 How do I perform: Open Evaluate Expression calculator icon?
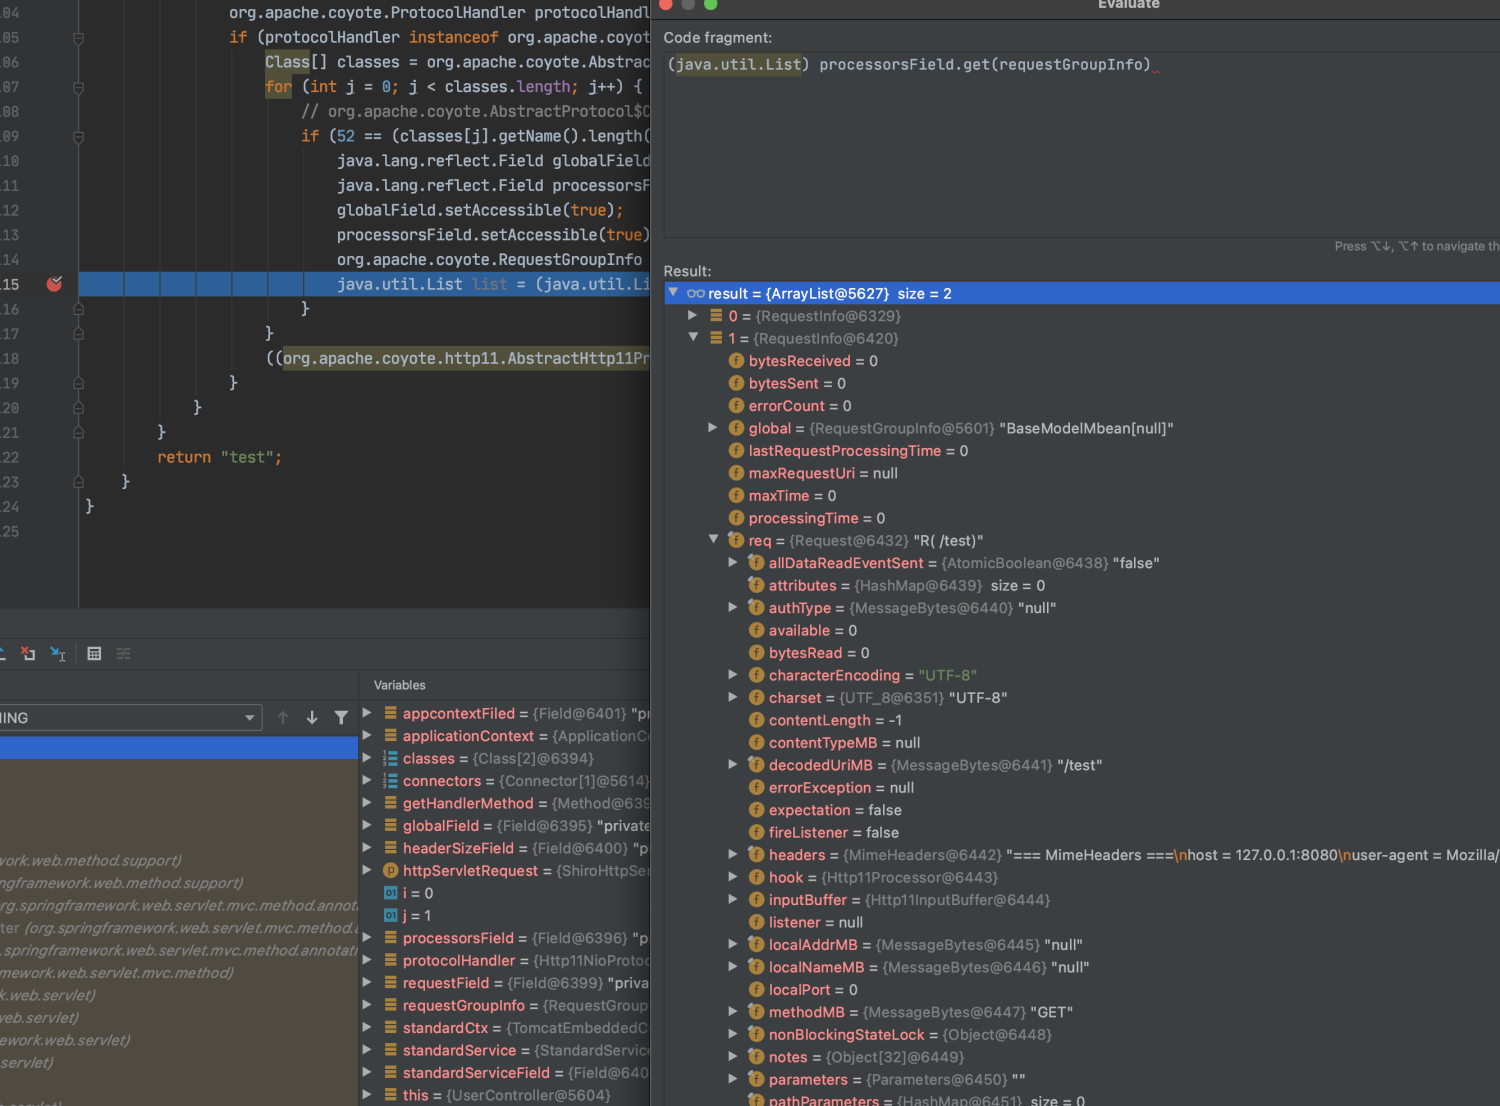[x=94, y=654]
